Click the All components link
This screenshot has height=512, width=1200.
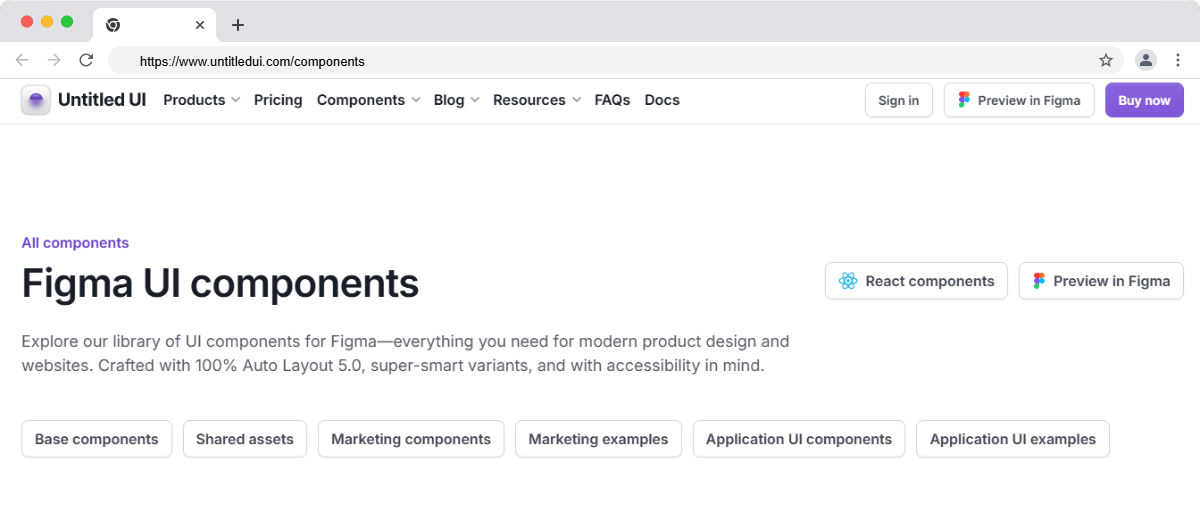tap(75, 243)
